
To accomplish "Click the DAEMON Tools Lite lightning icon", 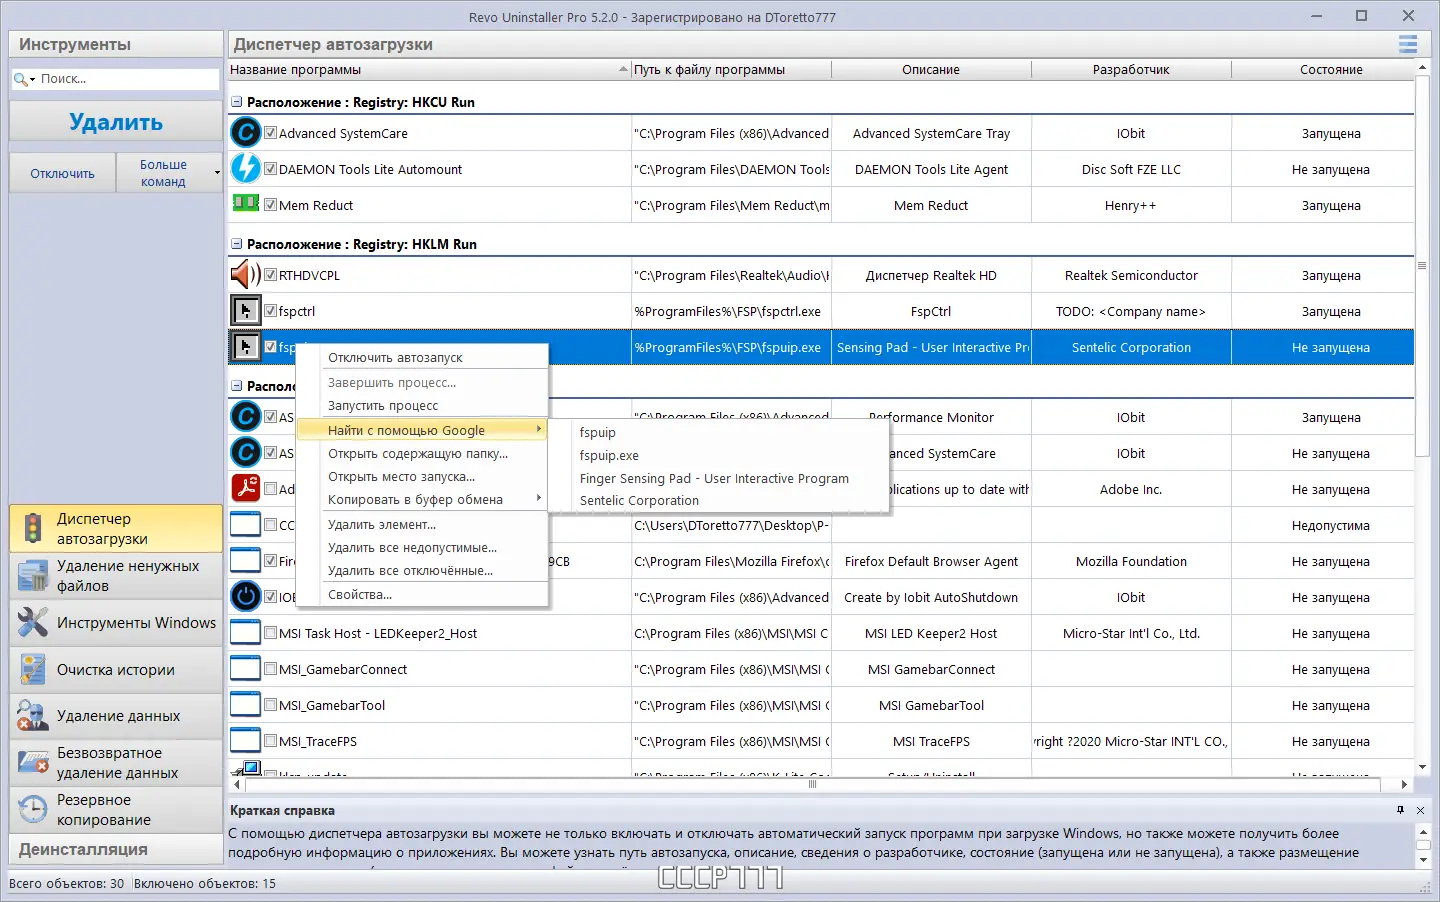I will [x=246, y=168].
